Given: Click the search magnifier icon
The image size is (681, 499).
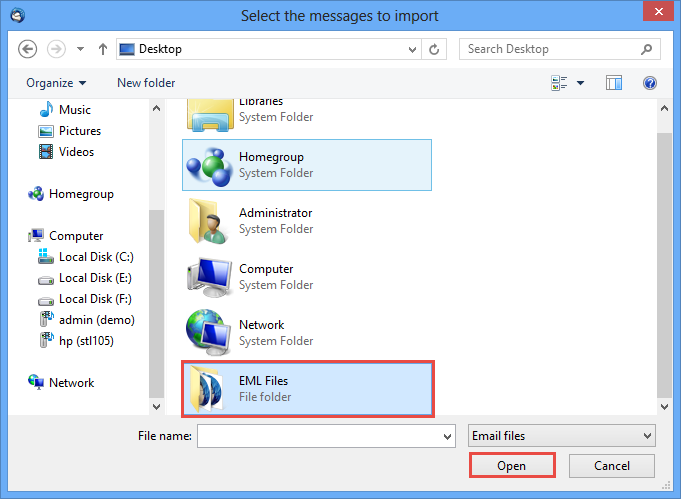Looking at the screenshot, I should click(x=646, y=49).
